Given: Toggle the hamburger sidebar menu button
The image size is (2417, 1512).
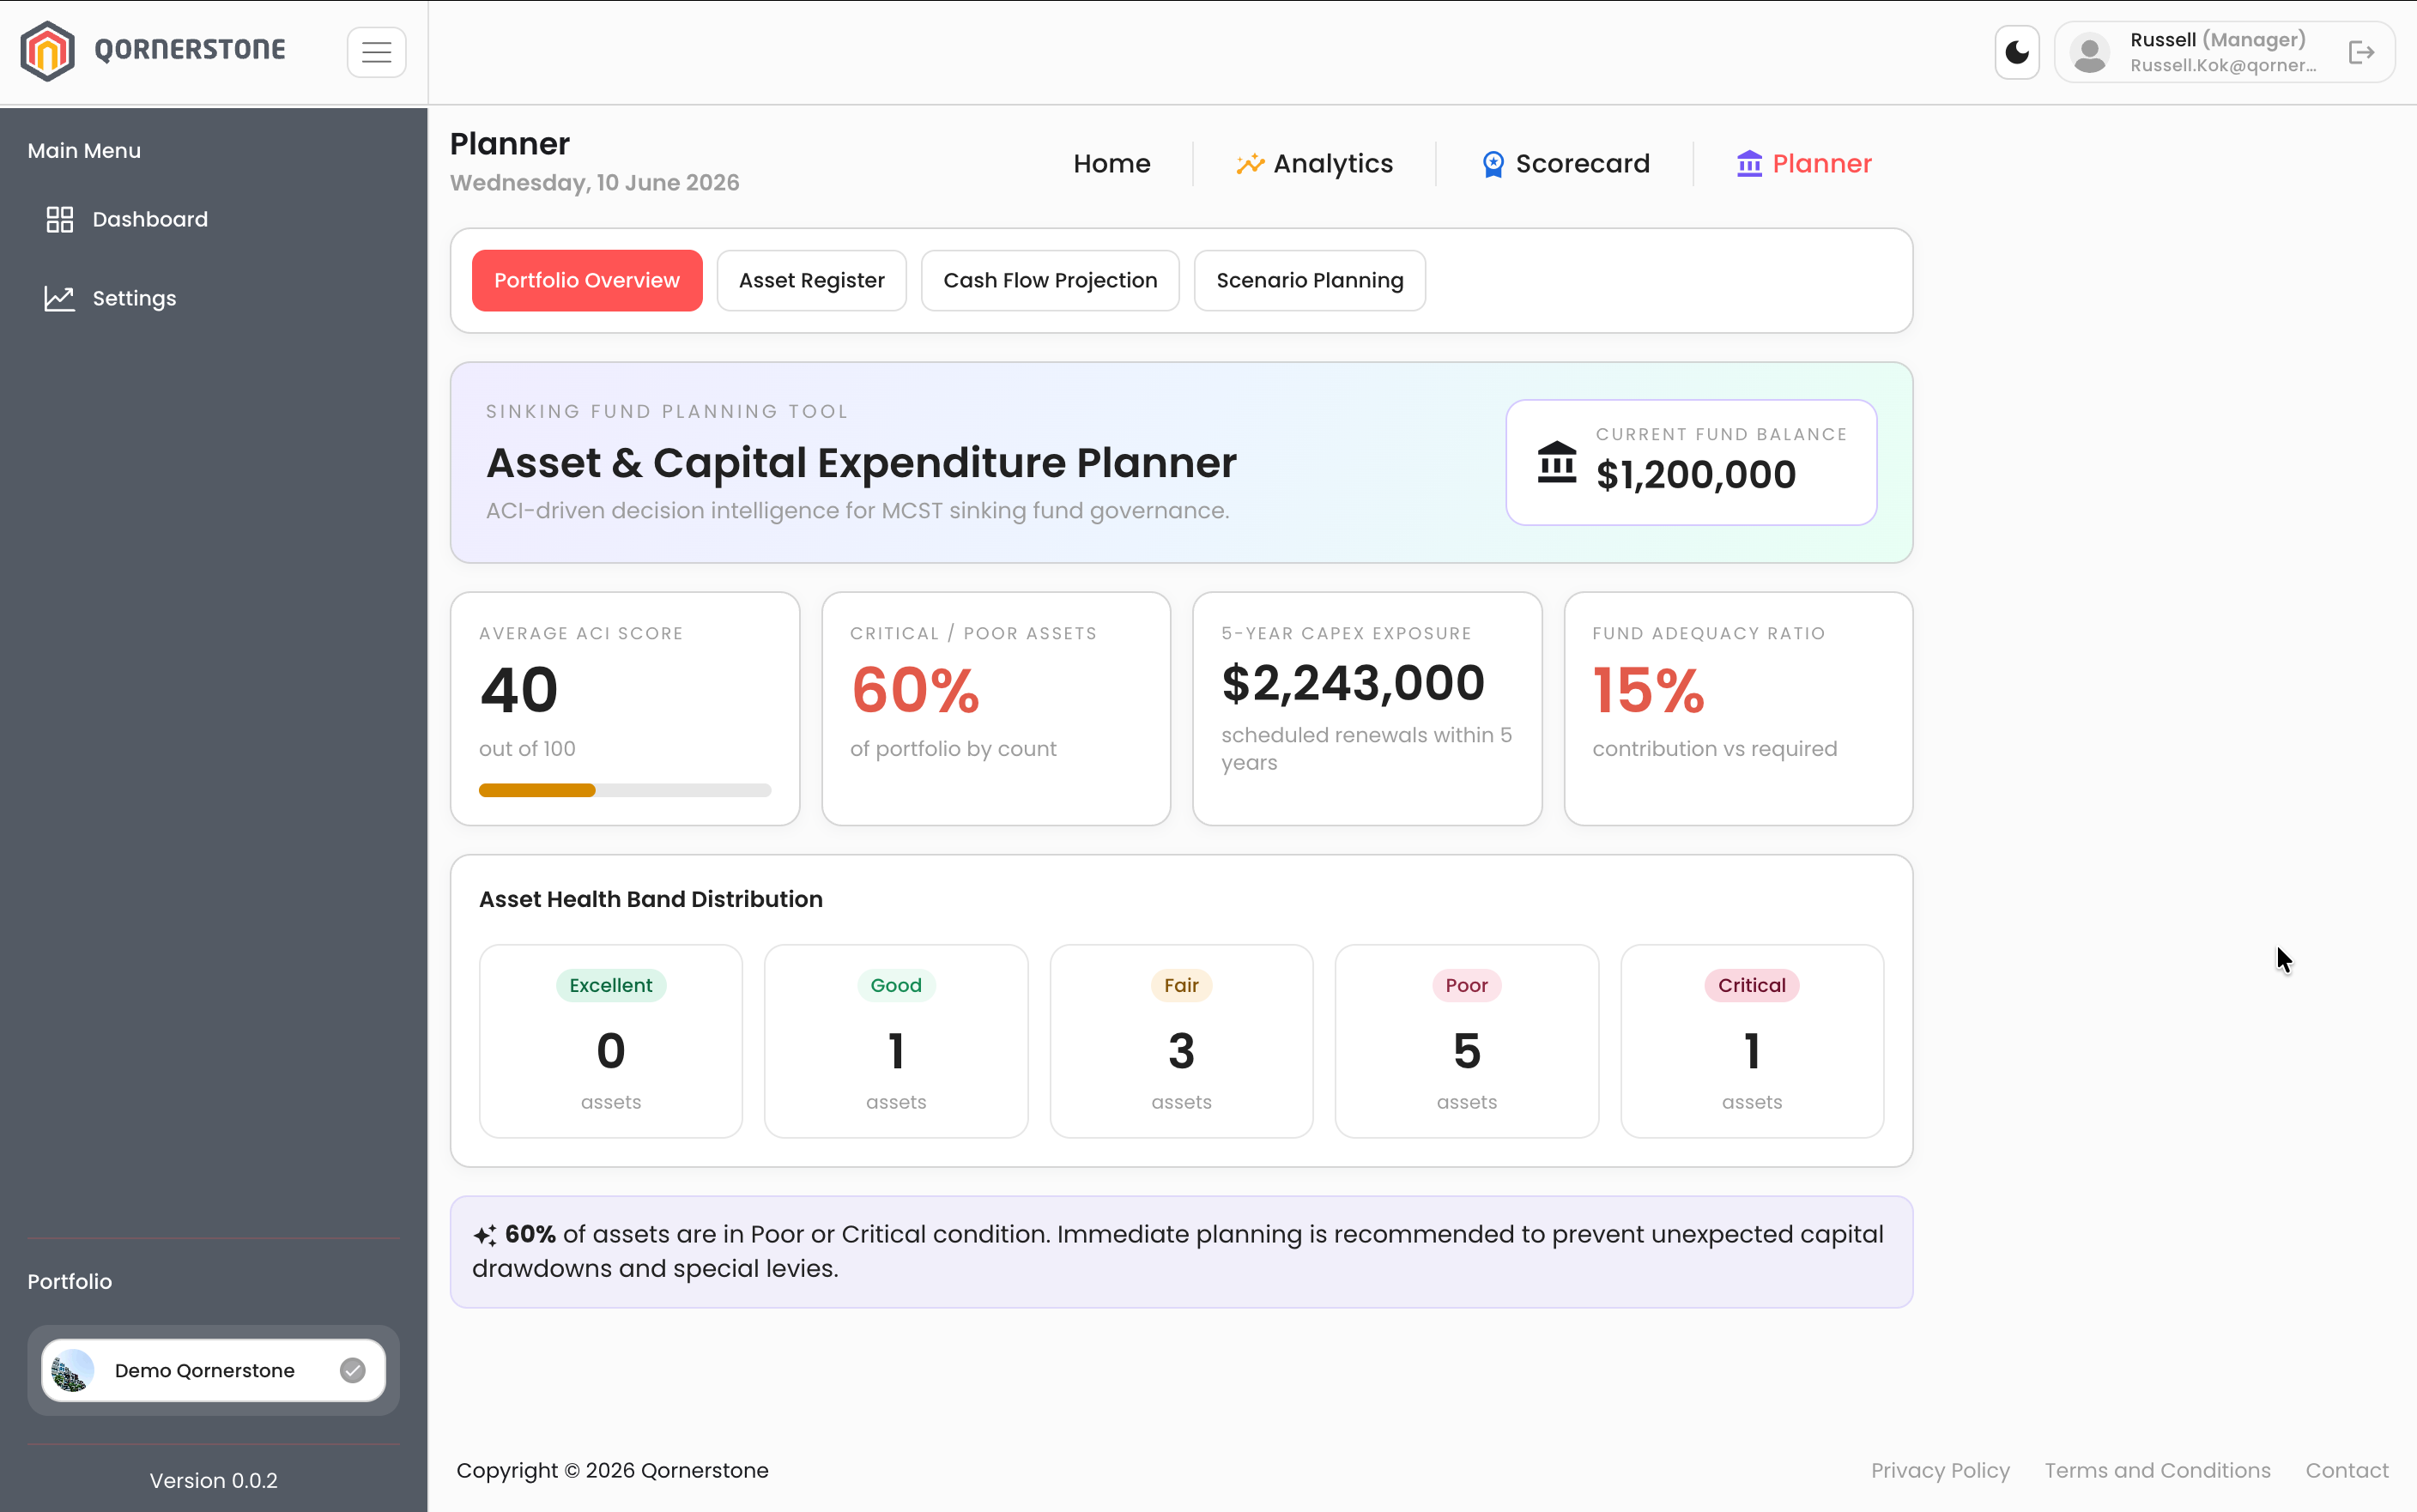Looking at the screenshot, I should (376, 52).
